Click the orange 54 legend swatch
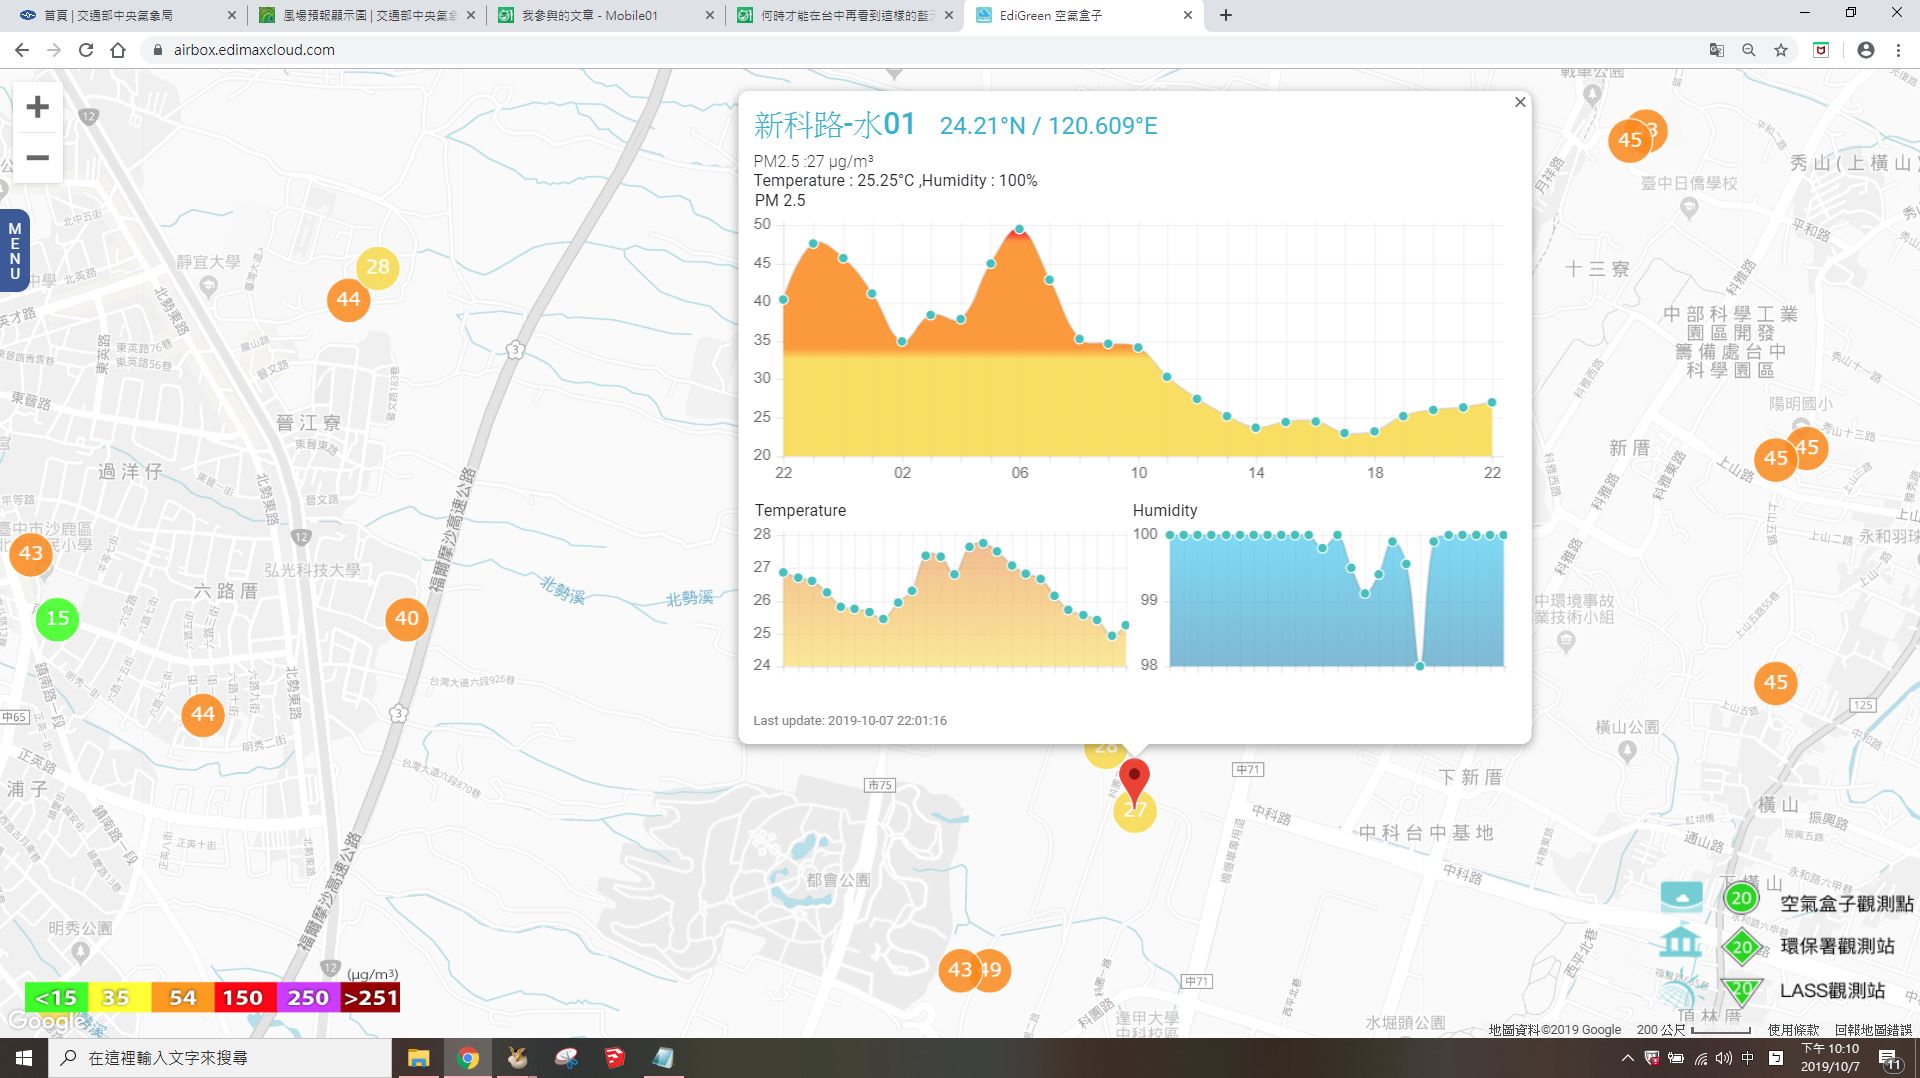 coord(182,998)
